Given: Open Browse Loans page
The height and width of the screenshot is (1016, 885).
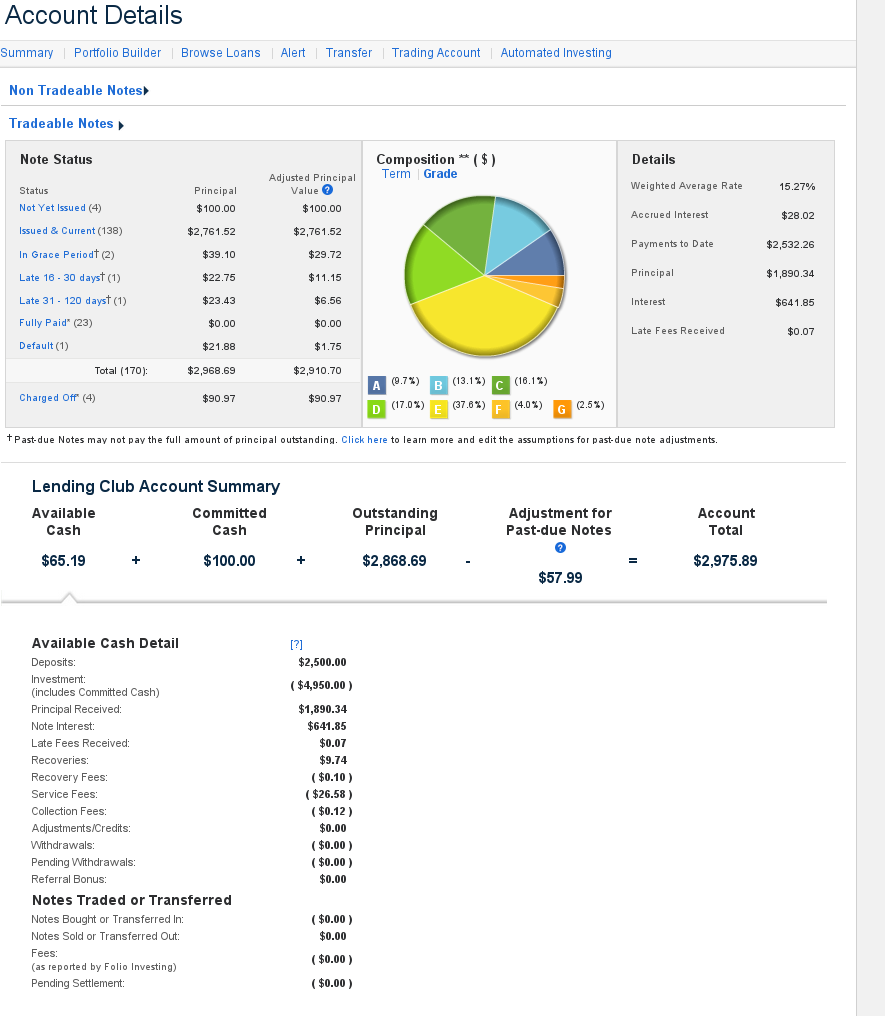Looking at the screenshot, I should [220, 52].
